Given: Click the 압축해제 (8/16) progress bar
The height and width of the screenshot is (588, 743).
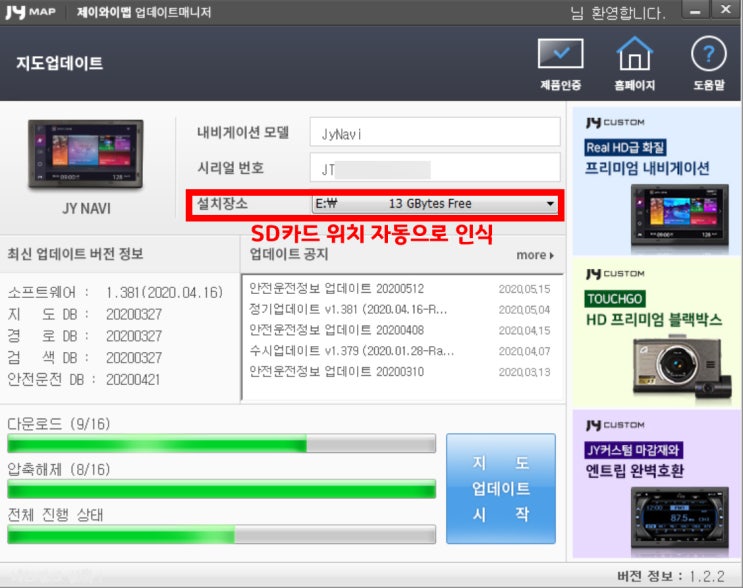Looking at the screenshot, I should pyautogui.click(x=221, y=489).
